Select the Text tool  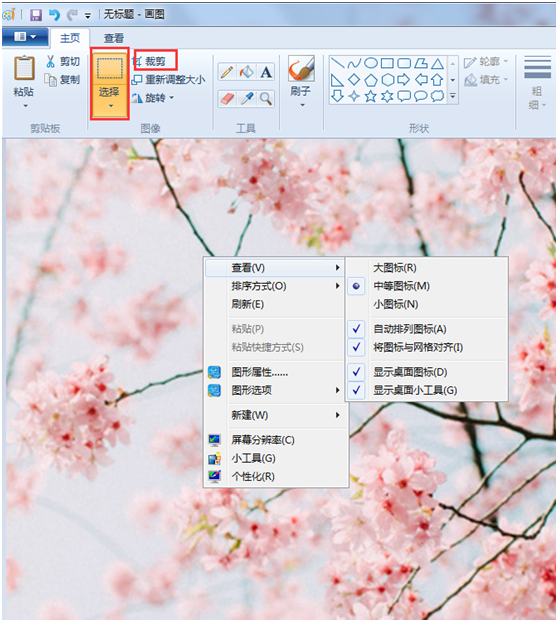266,72
